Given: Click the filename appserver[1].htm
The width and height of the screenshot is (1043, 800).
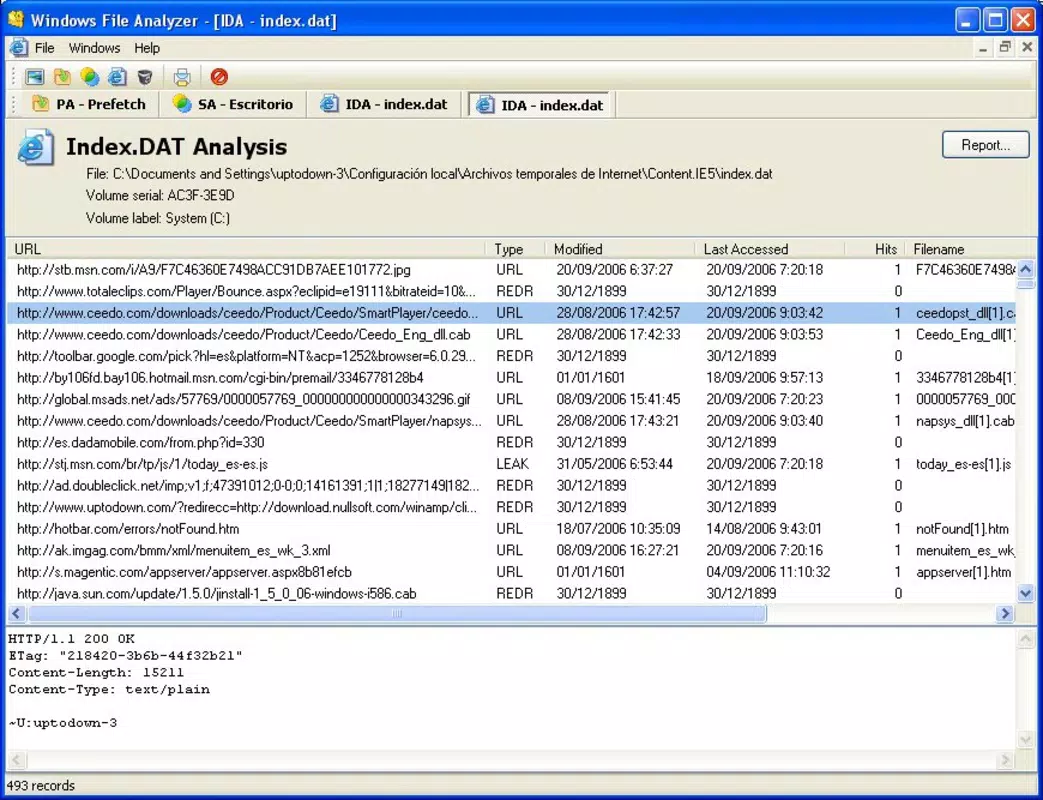Looking at the screenshot, I should 963,572.
